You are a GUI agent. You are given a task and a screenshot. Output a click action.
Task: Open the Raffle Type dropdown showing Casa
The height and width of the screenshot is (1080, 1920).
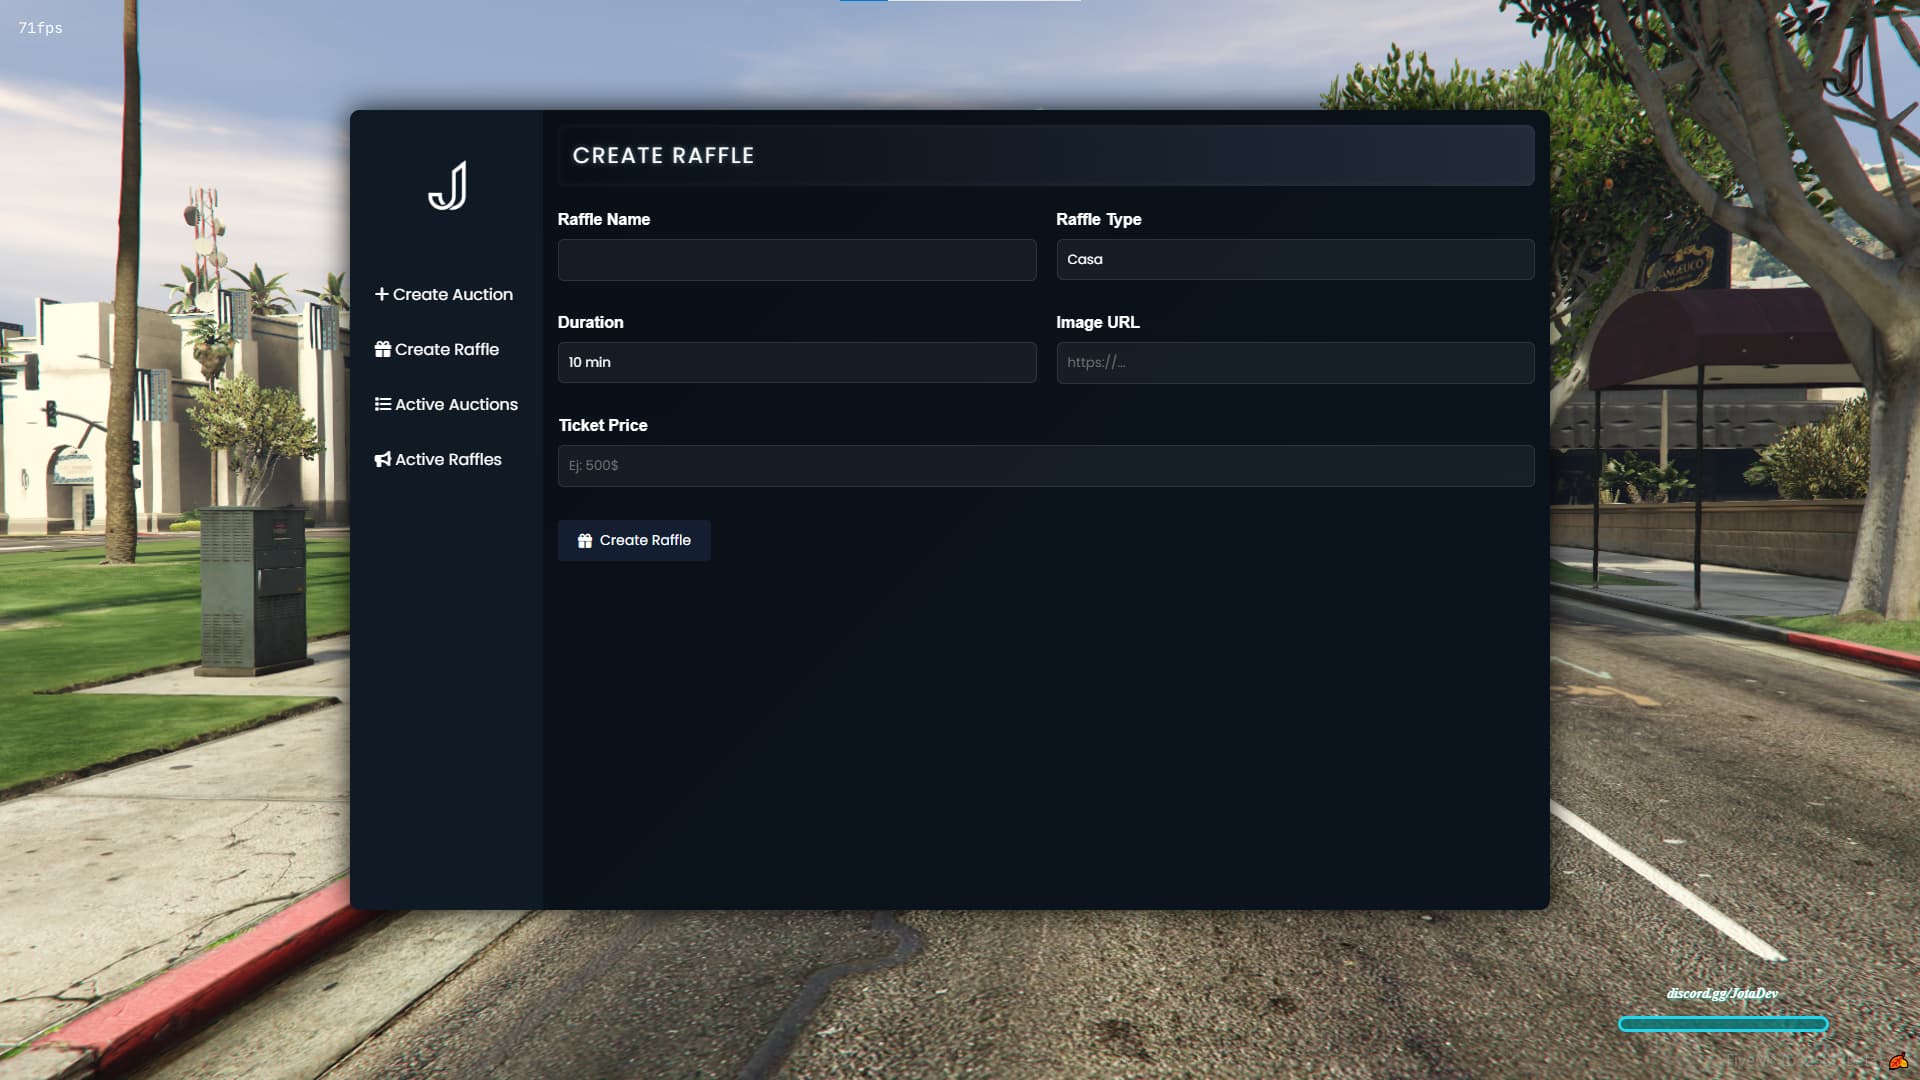click(x=1295, y=259)
